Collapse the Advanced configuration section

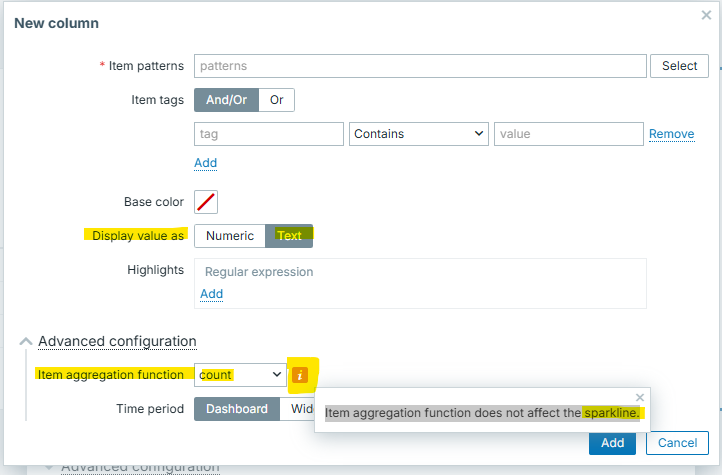(26, 342)
